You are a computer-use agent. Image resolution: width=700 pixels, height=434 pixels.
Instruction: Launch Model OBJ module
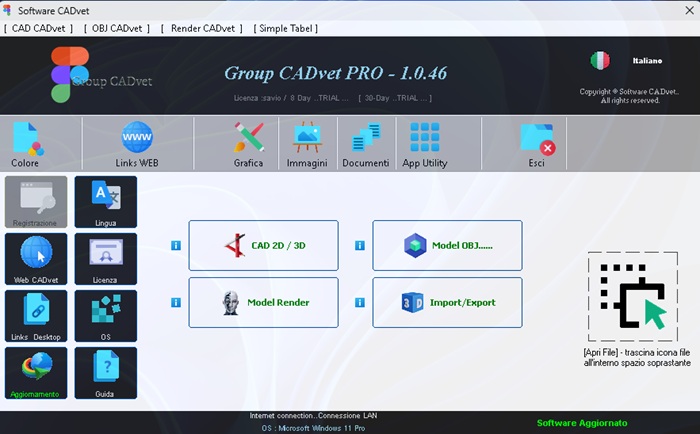(x=447, y=246)
